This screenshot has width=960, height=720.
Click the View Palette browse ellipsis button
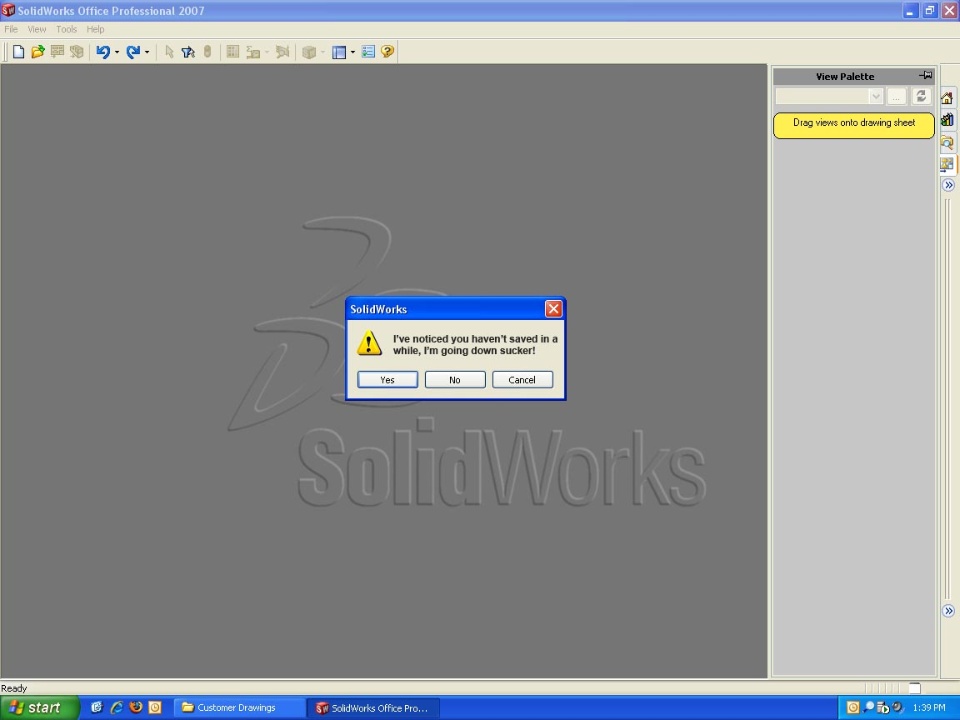pos(896,97)
